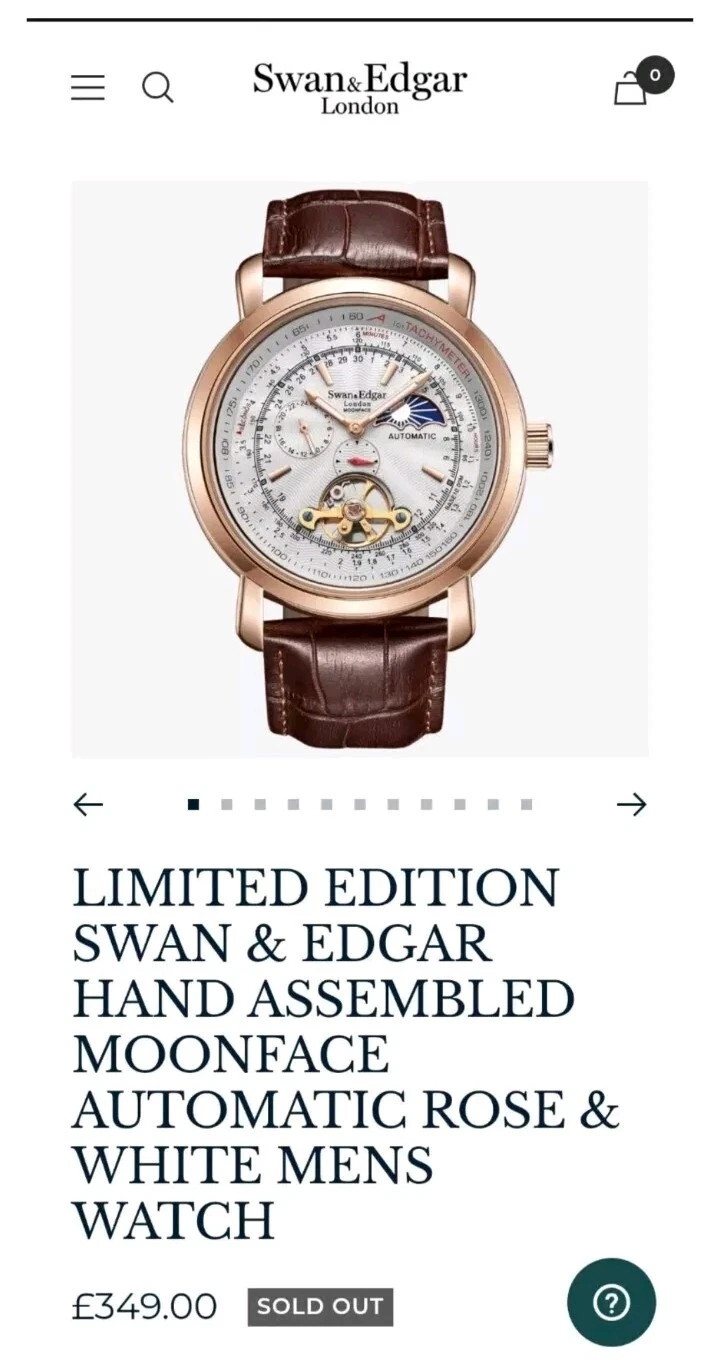This screenshot has width=719, height=1360.
Task: Open the shopping bag cart
Action: click(x=630, y=89)
